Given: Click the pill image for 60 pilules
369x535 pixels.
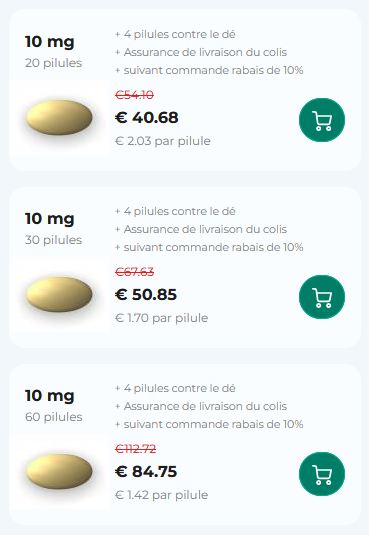Looking at the screenshot, I should (x=59, y=471).
